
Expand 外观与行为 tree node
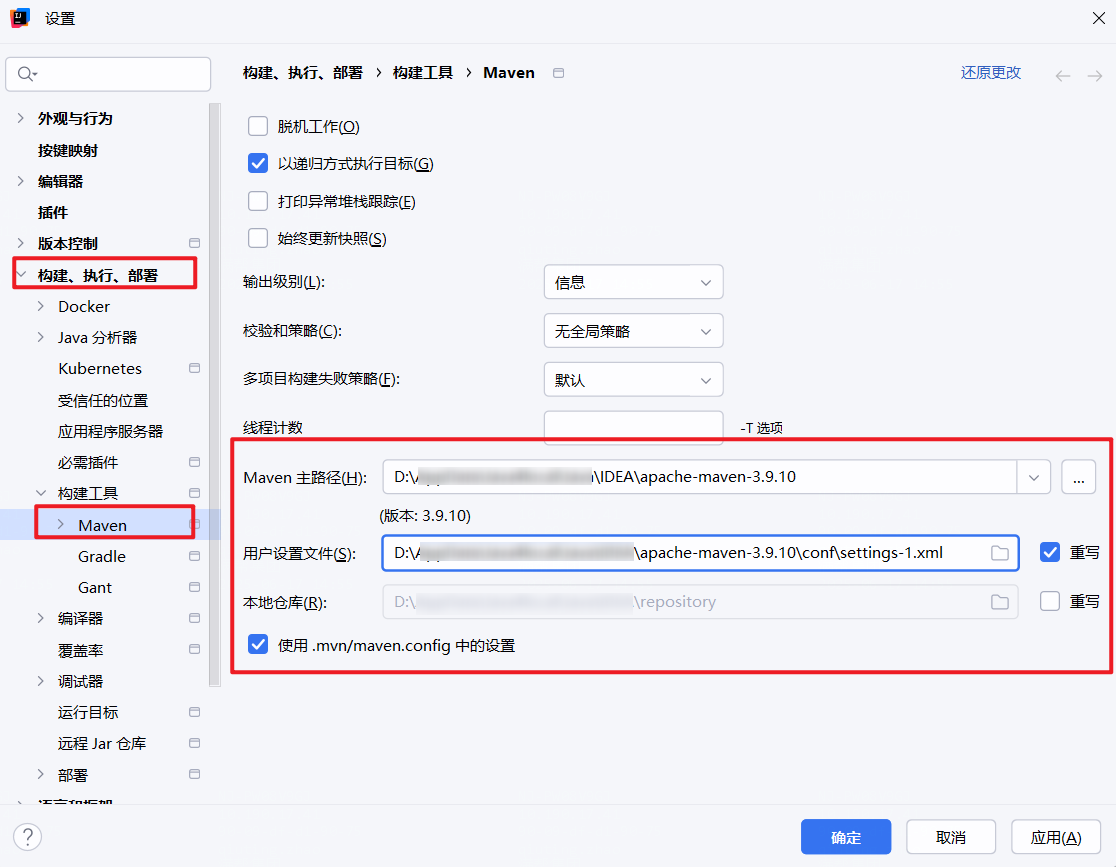click(21, 118)
